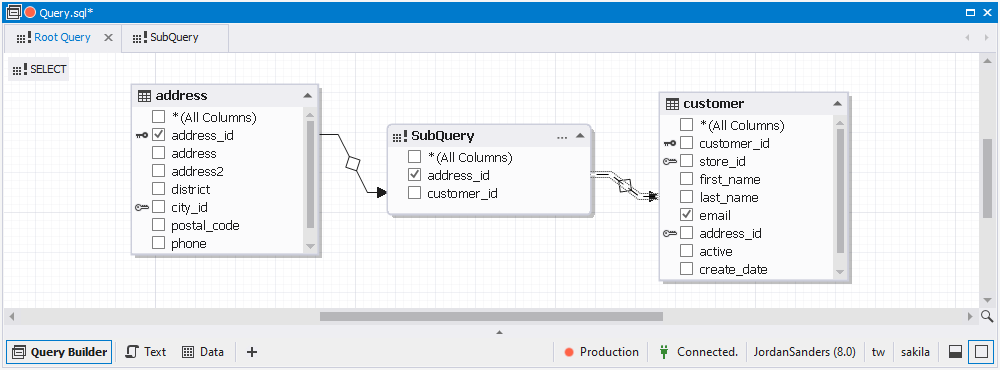The height and width of the screenshot is (370, 1000).
Task: Uncheck the email column checkbox
Action: pyautogui.click(x=686, y=215)
